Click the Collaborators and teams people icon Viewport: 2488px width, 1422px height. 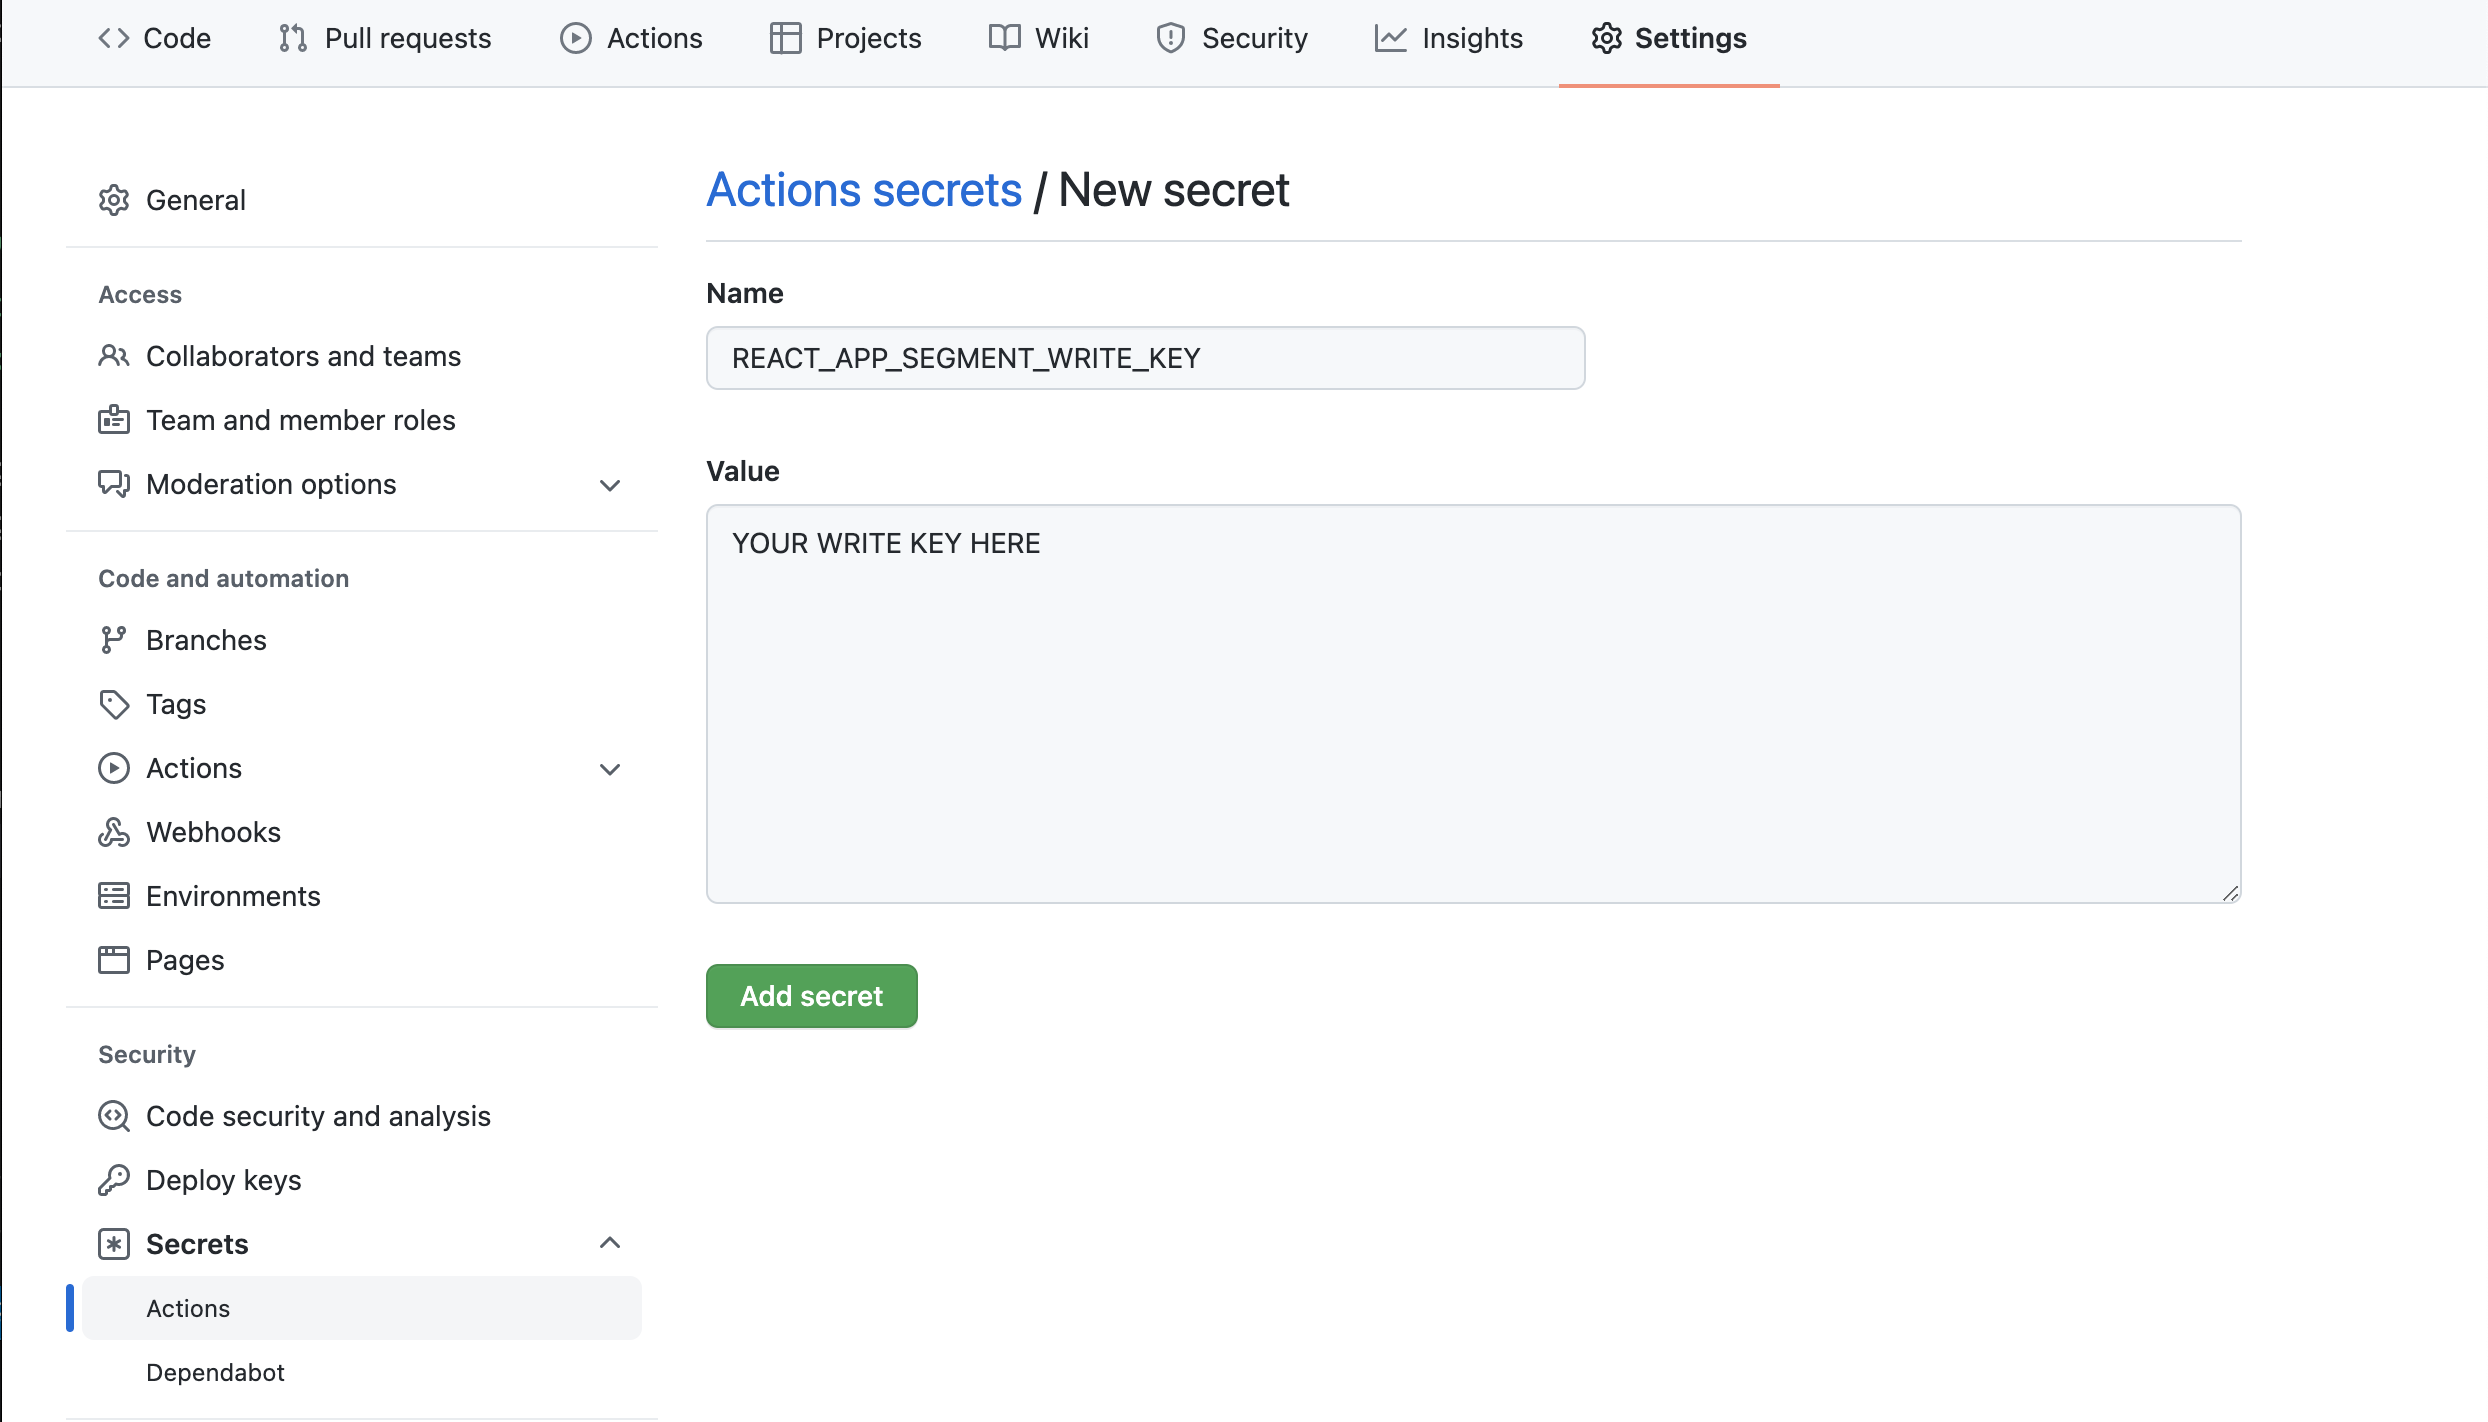pyautogui.click(x=114, y=356)
